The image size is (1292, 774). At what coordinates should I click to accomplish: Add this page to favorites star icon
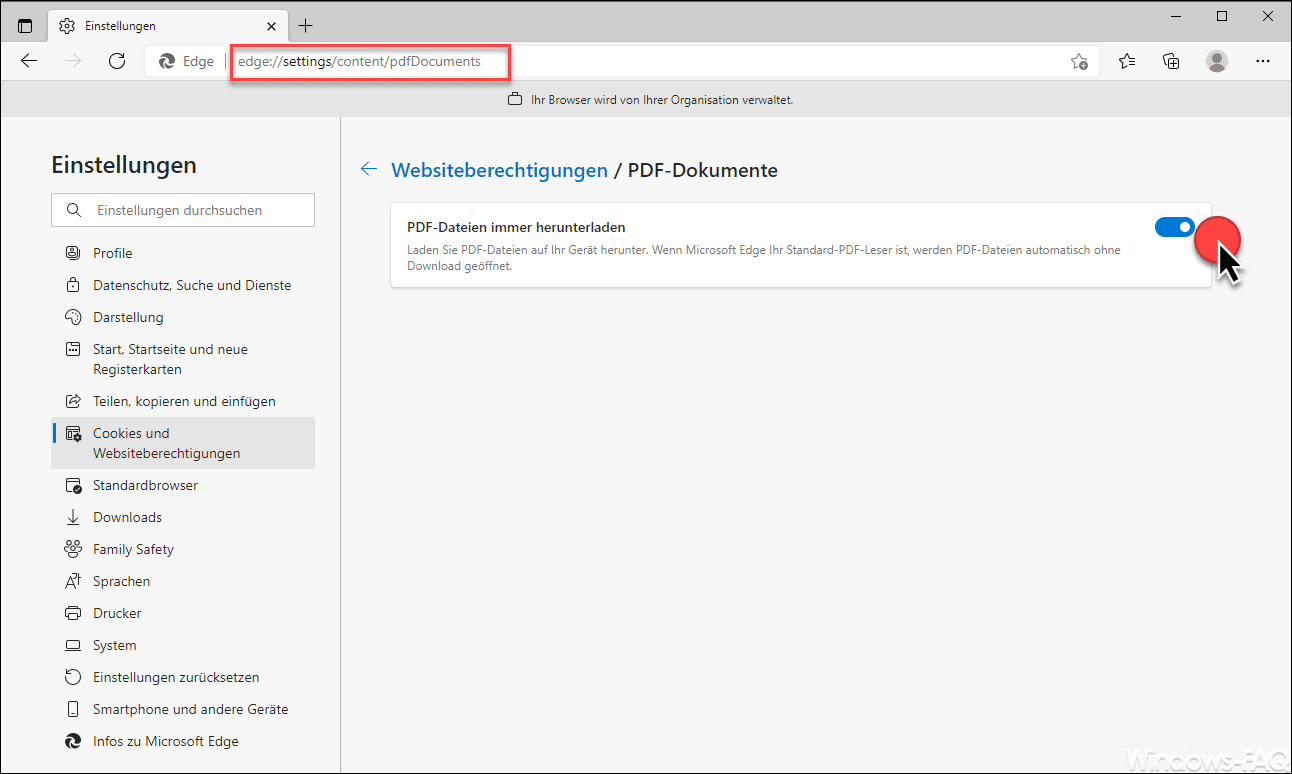(x=1079, y=61)
